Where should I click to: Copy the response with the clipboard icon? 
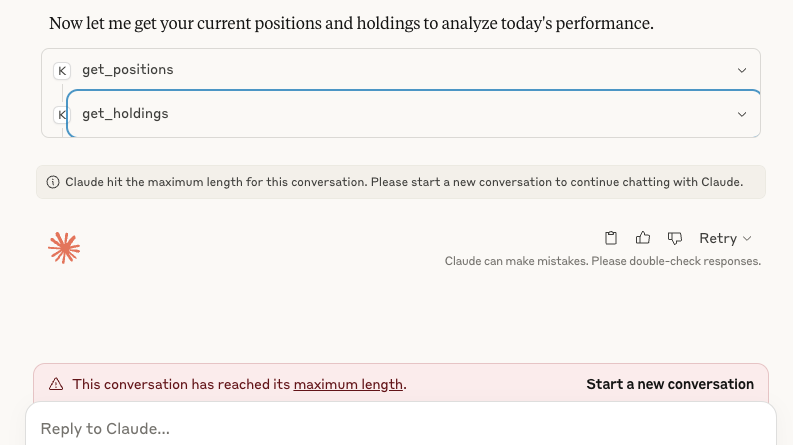pos(611,238)
